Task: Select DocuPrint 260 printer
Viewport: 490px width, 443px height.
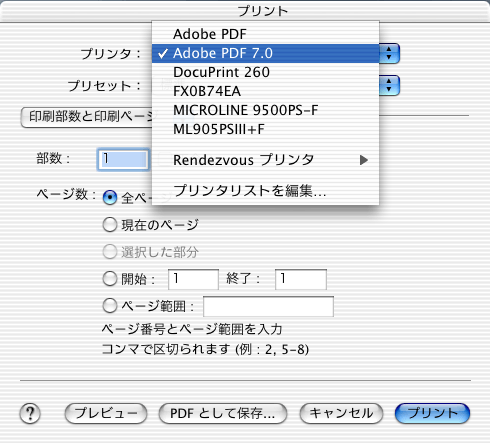Action: 265,72
